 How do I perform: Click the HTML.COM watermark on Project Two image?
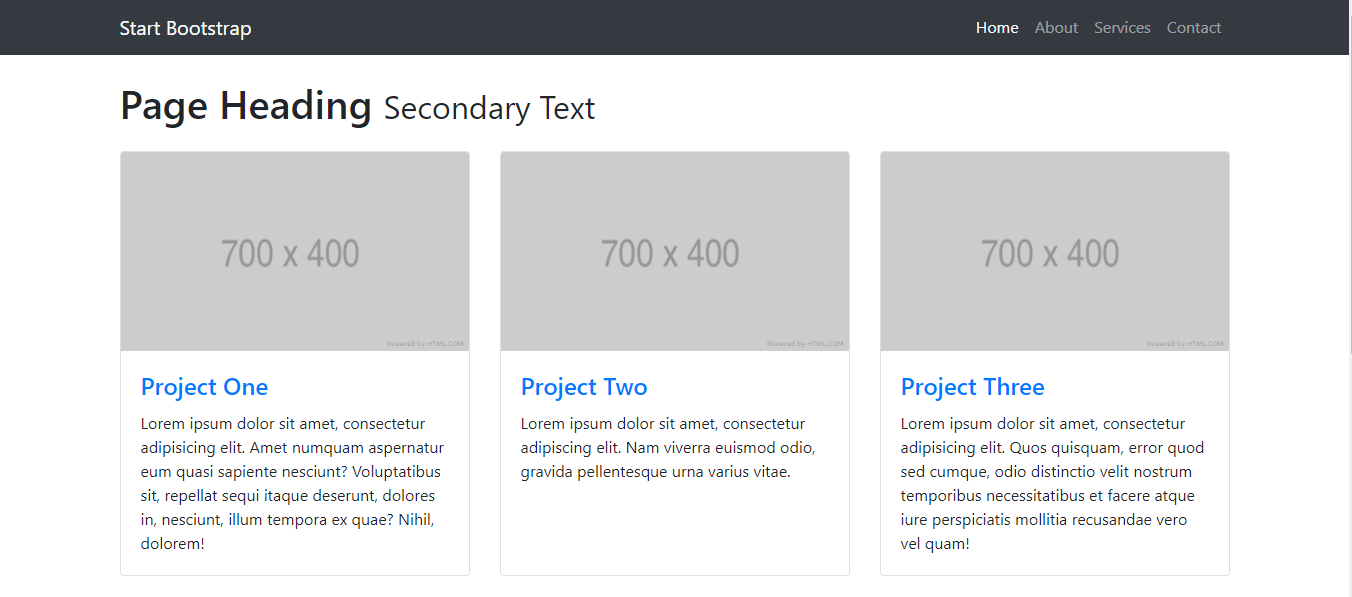click(805, 344)
